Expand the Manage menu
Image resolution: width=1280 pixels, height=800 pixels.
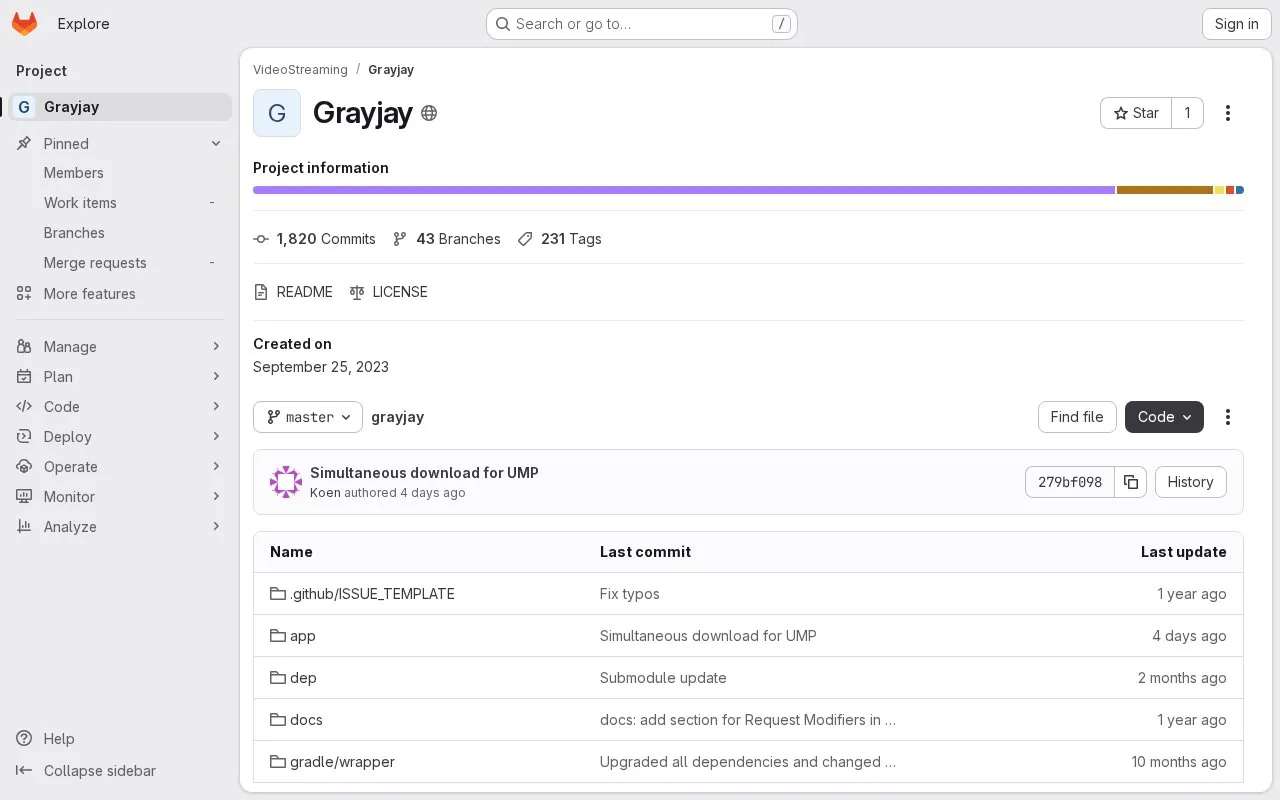(x=120, y=347)
